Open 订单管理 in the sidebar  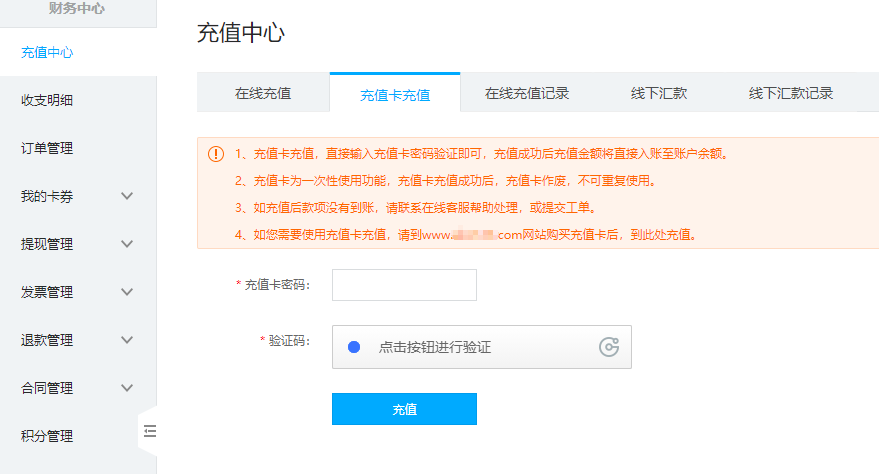click(x=47, y=148)
